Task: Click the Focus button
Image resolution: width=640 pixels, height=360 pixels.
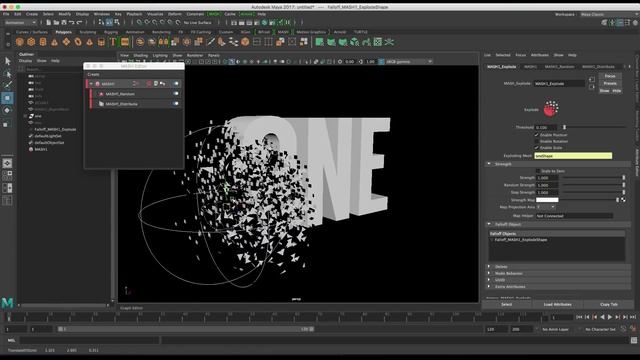Action: coord(610,76)
